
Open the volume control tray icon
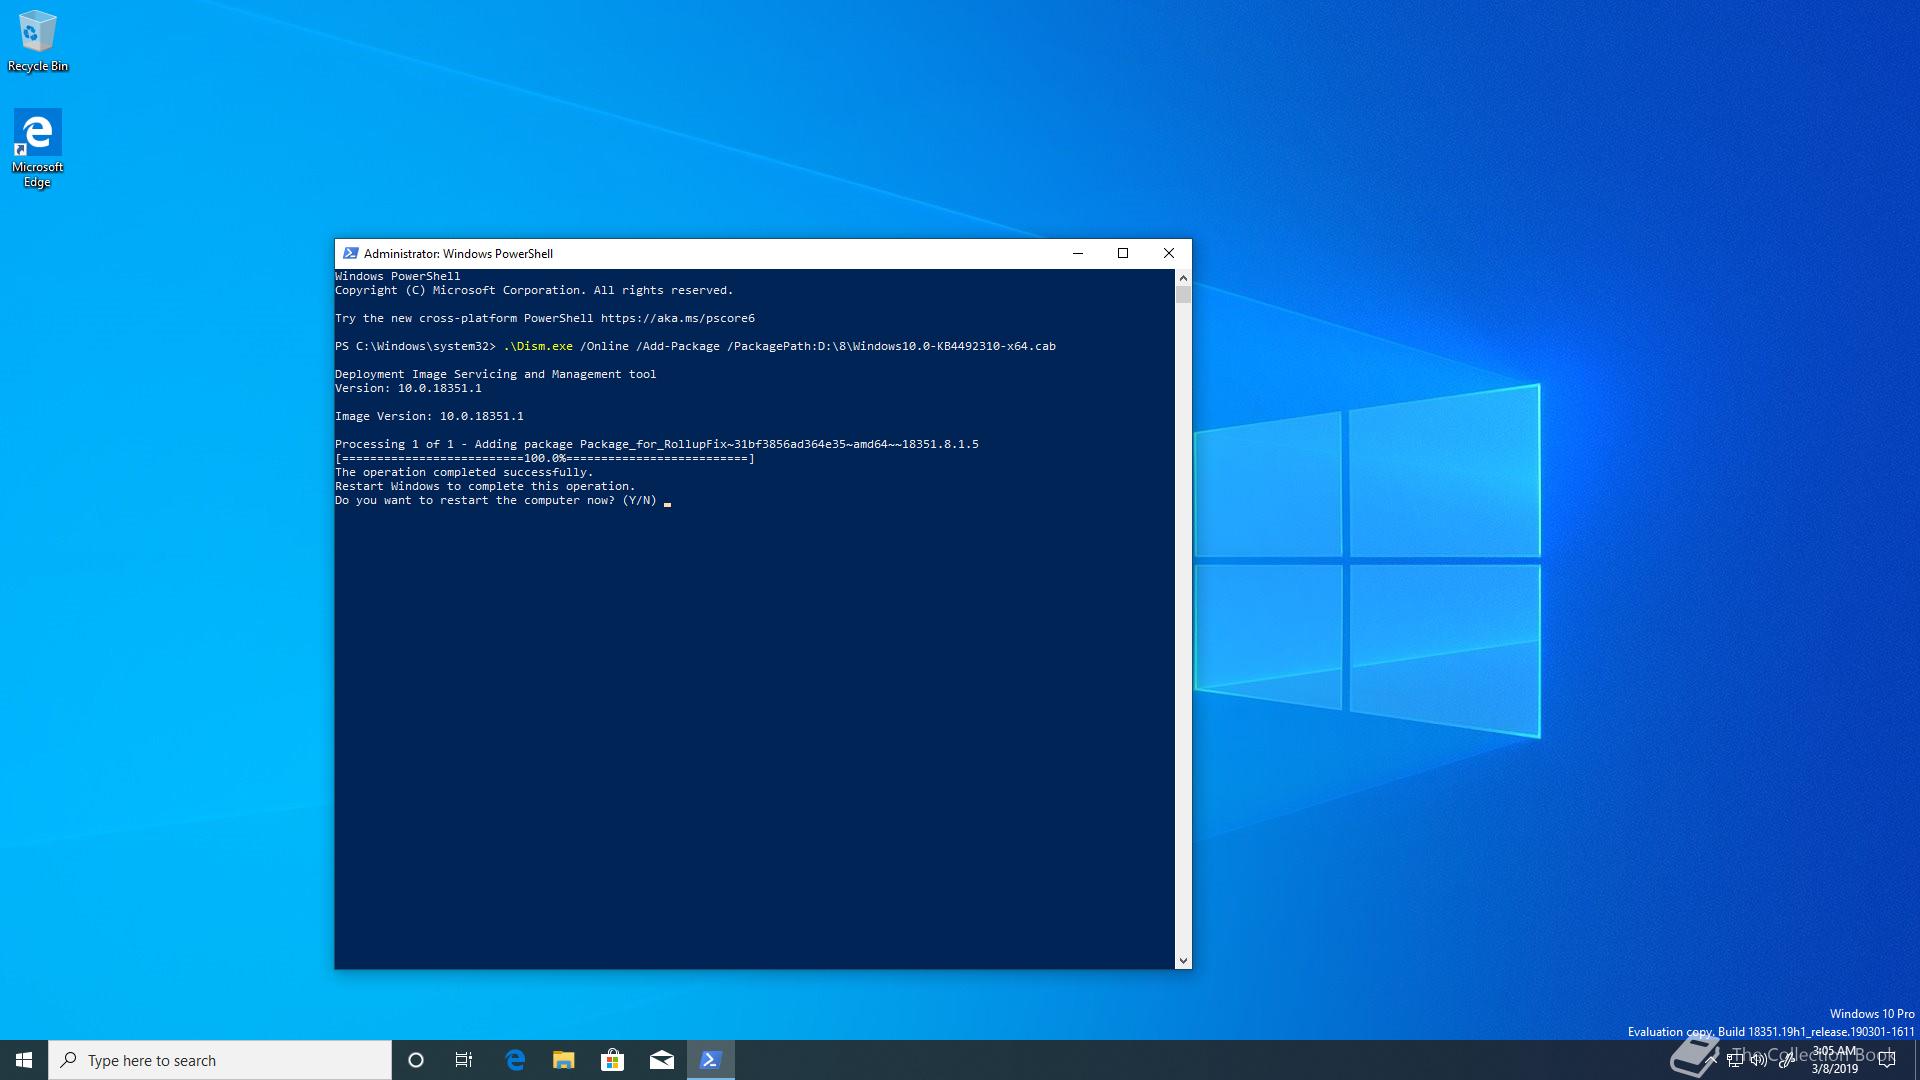[x=1759, y=1060]
